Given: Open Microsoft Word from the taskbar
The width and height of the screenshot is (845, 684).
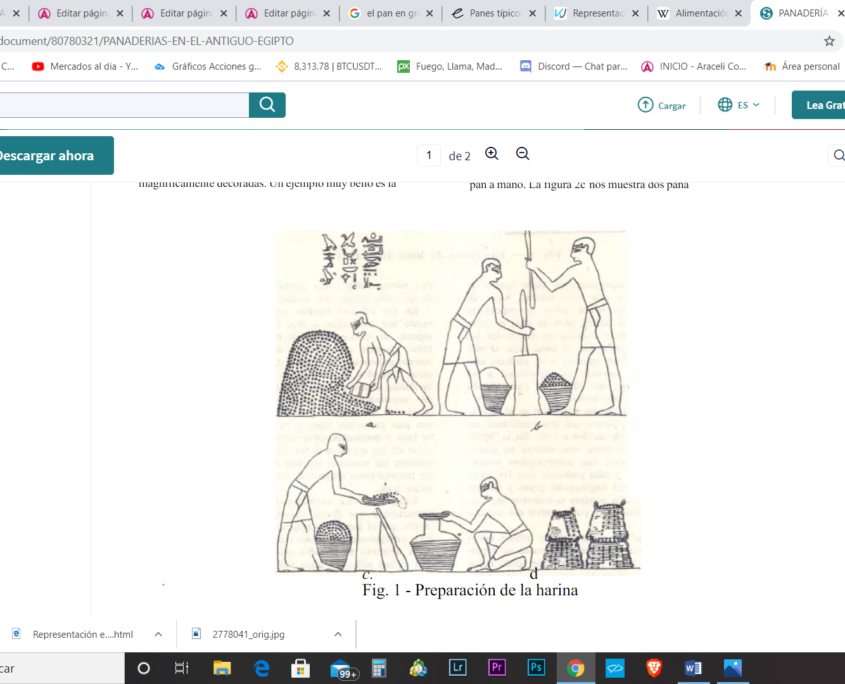Looking at the screenshot, I should point(694,668).
